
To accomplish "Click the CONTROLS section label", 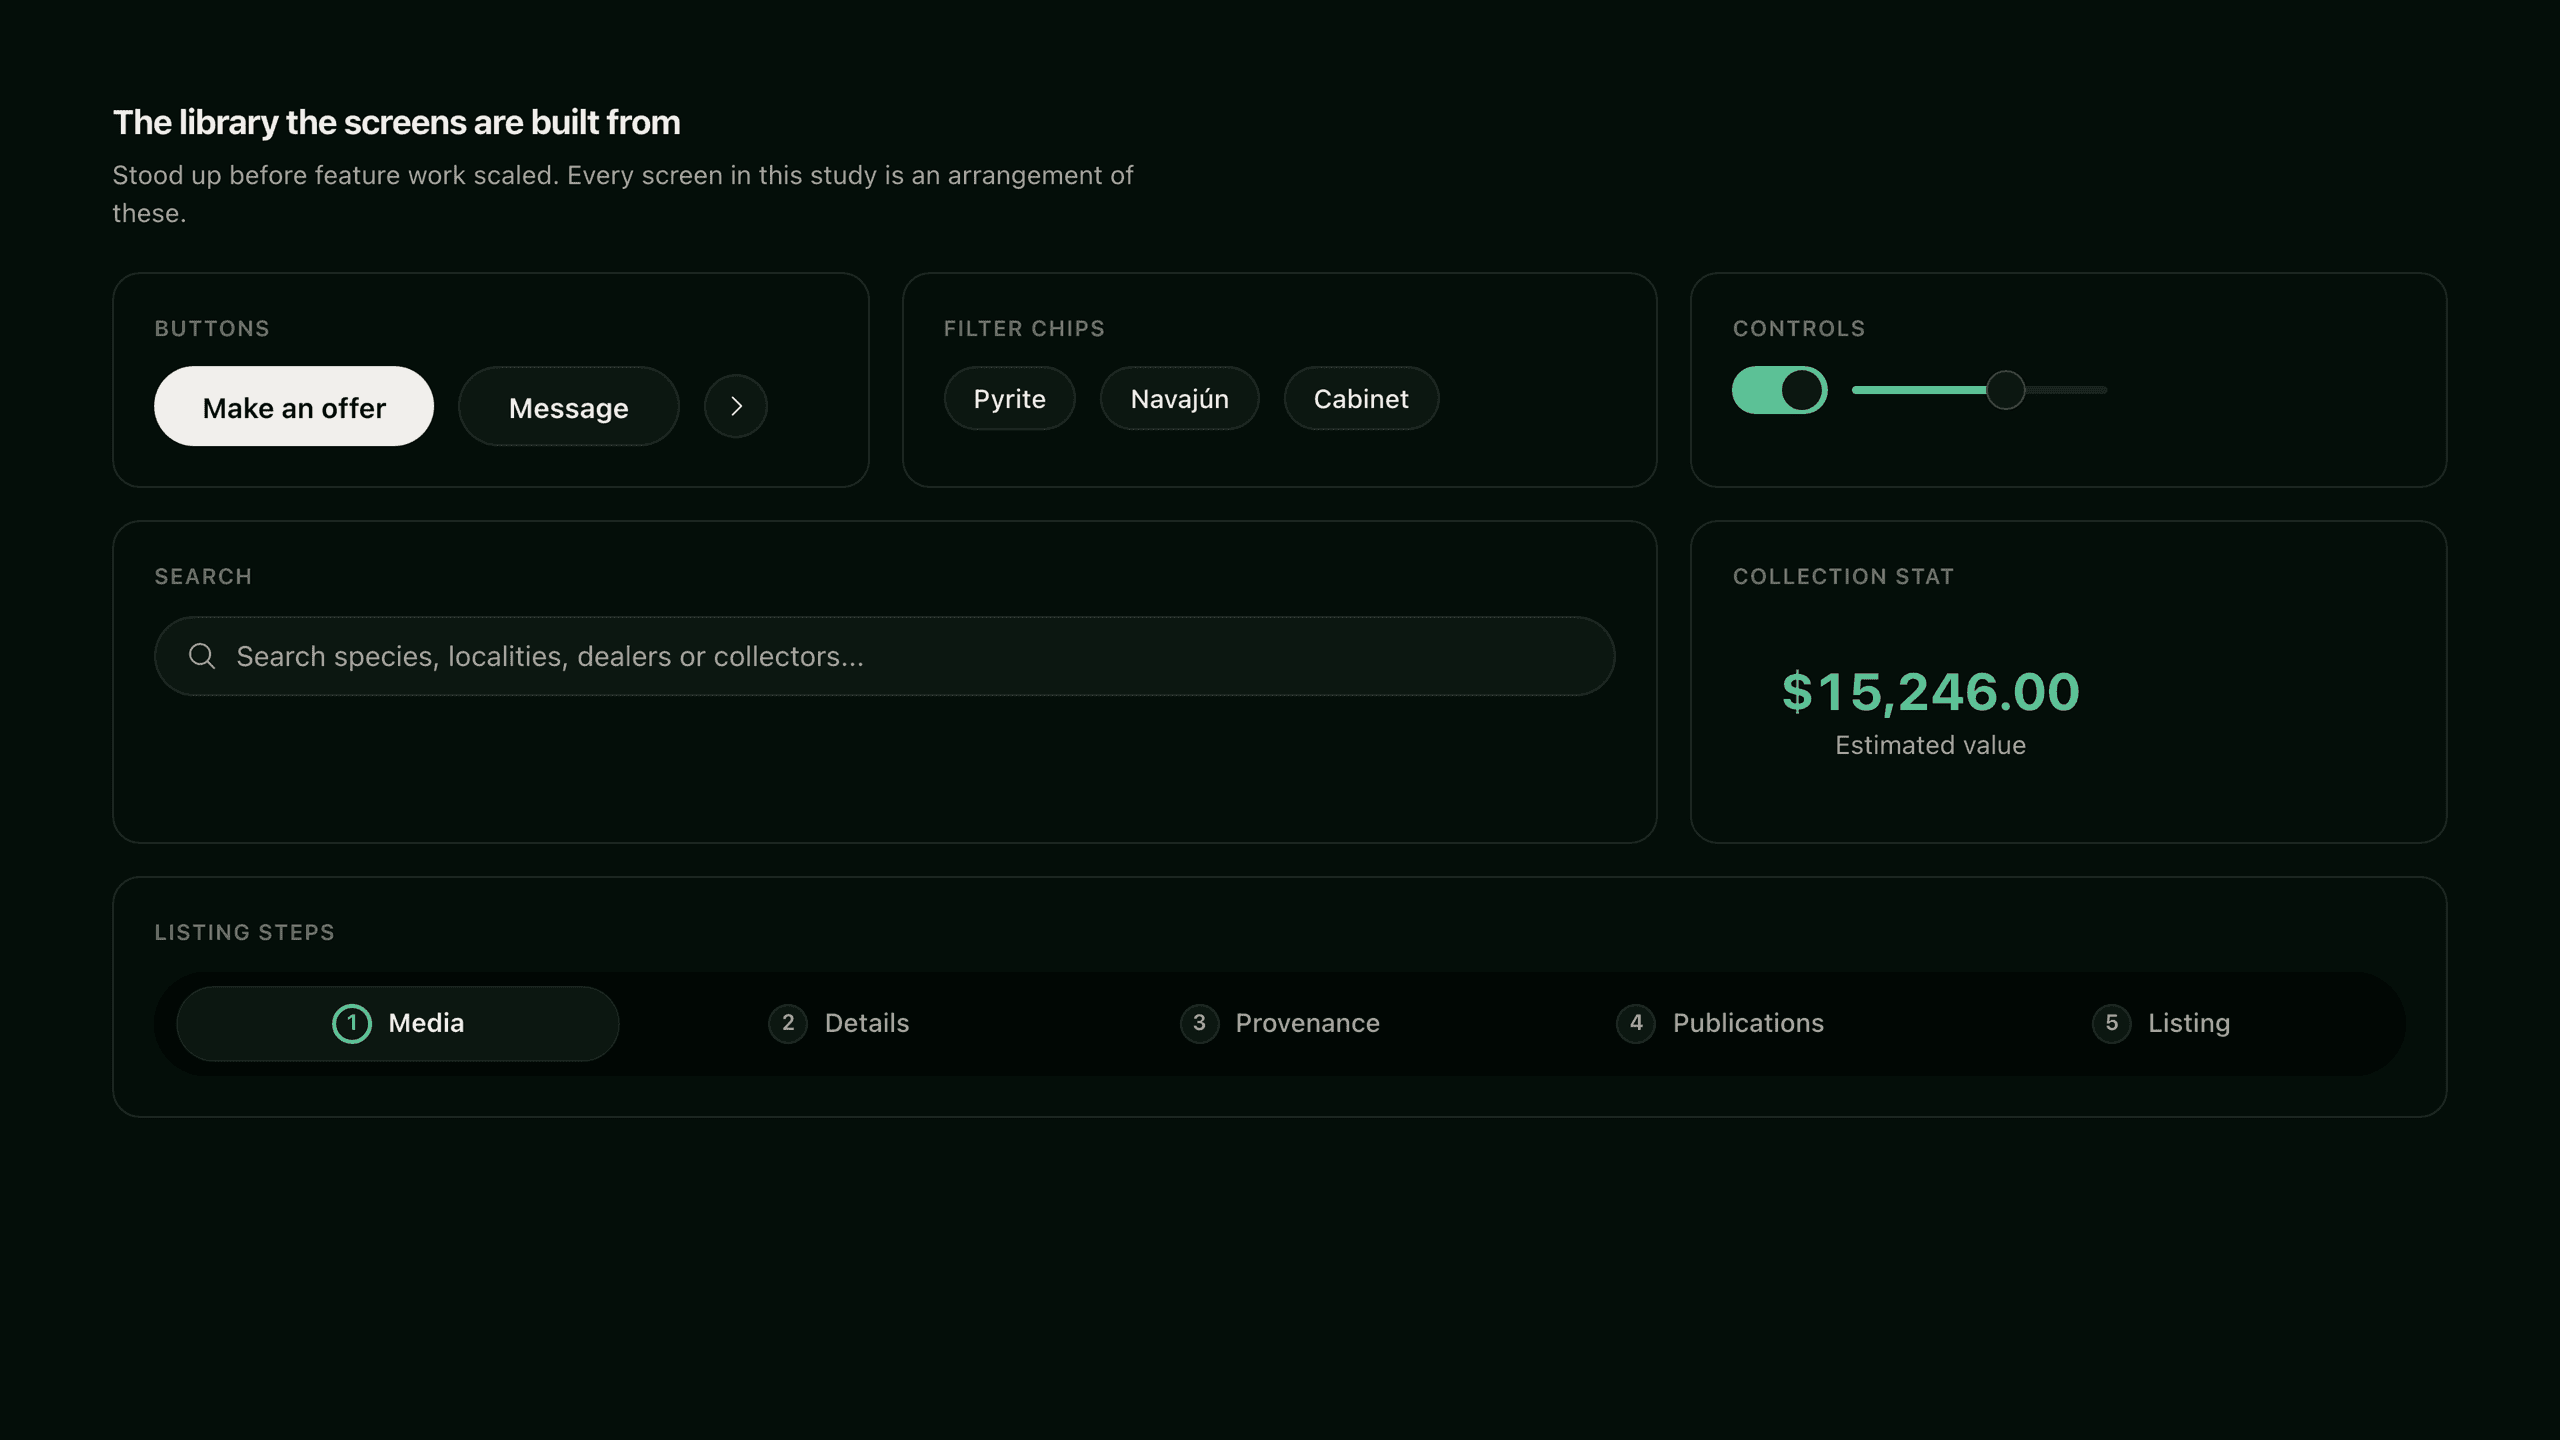I will click(x=1799, y=328).
